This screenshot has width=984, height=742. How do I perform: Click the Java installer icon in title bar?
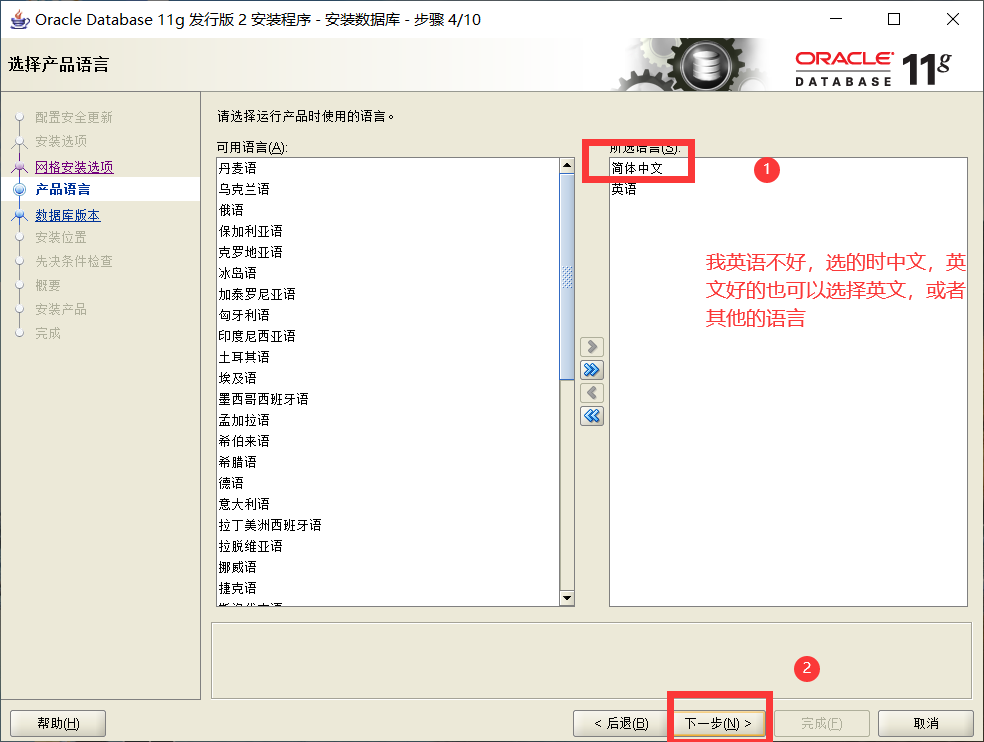pos(19,19)
